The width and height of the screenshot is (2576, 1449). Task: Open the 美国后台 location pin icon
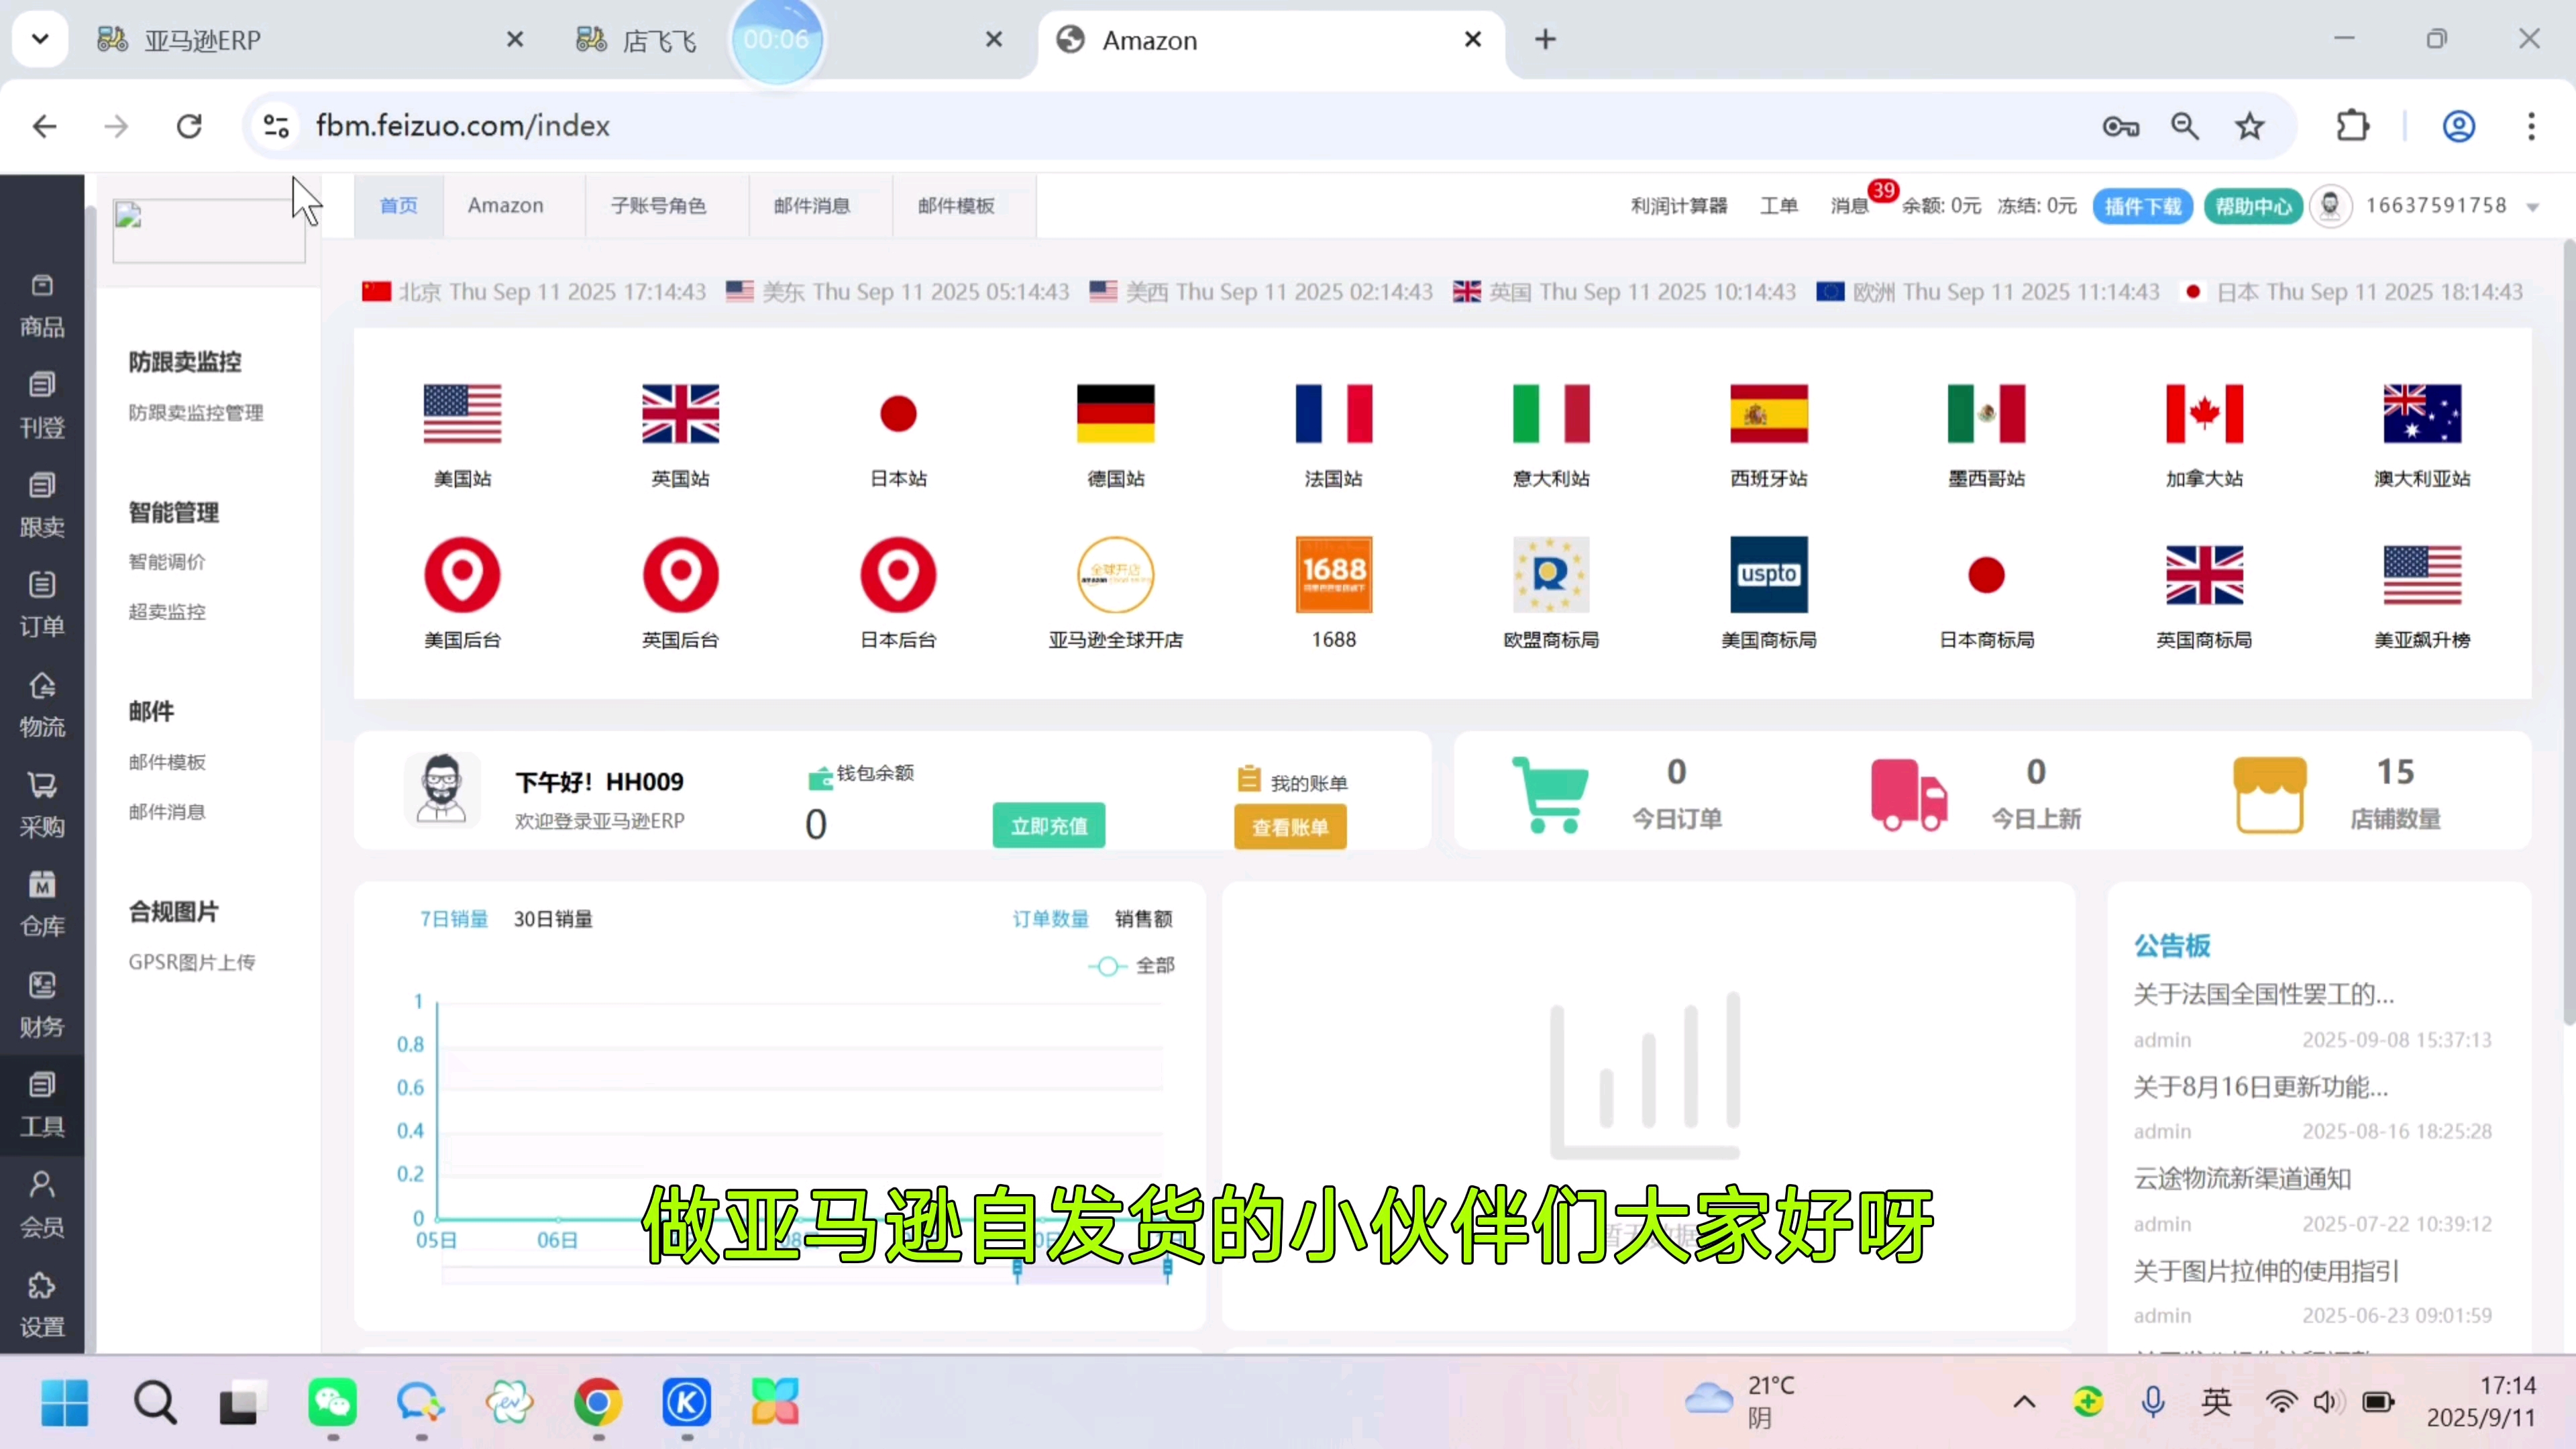462,575
